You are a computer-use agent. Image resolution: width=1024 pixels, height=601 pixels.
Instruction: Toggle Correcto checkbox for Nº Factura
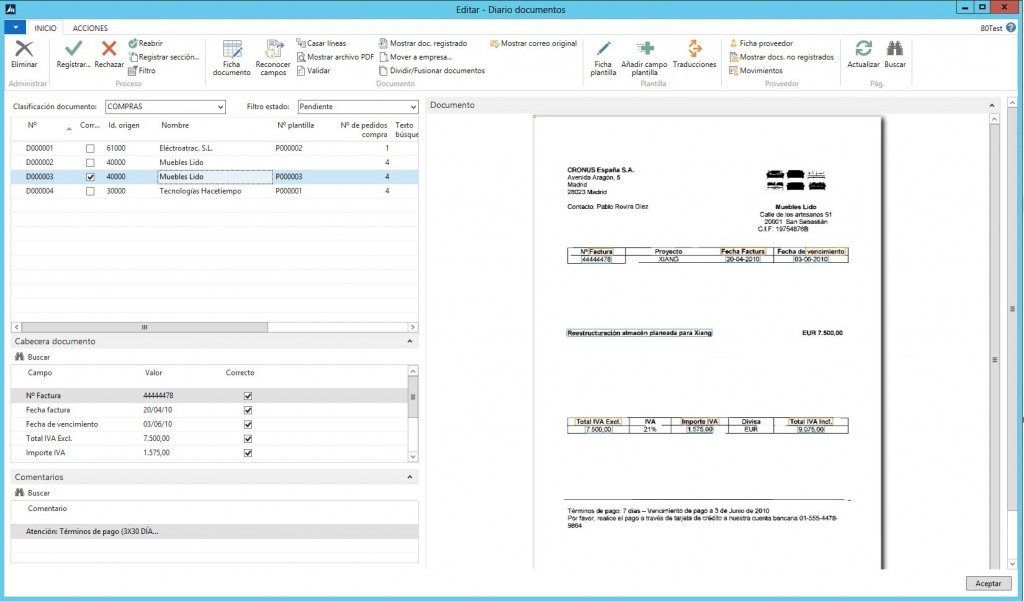[x=248, y=396]
